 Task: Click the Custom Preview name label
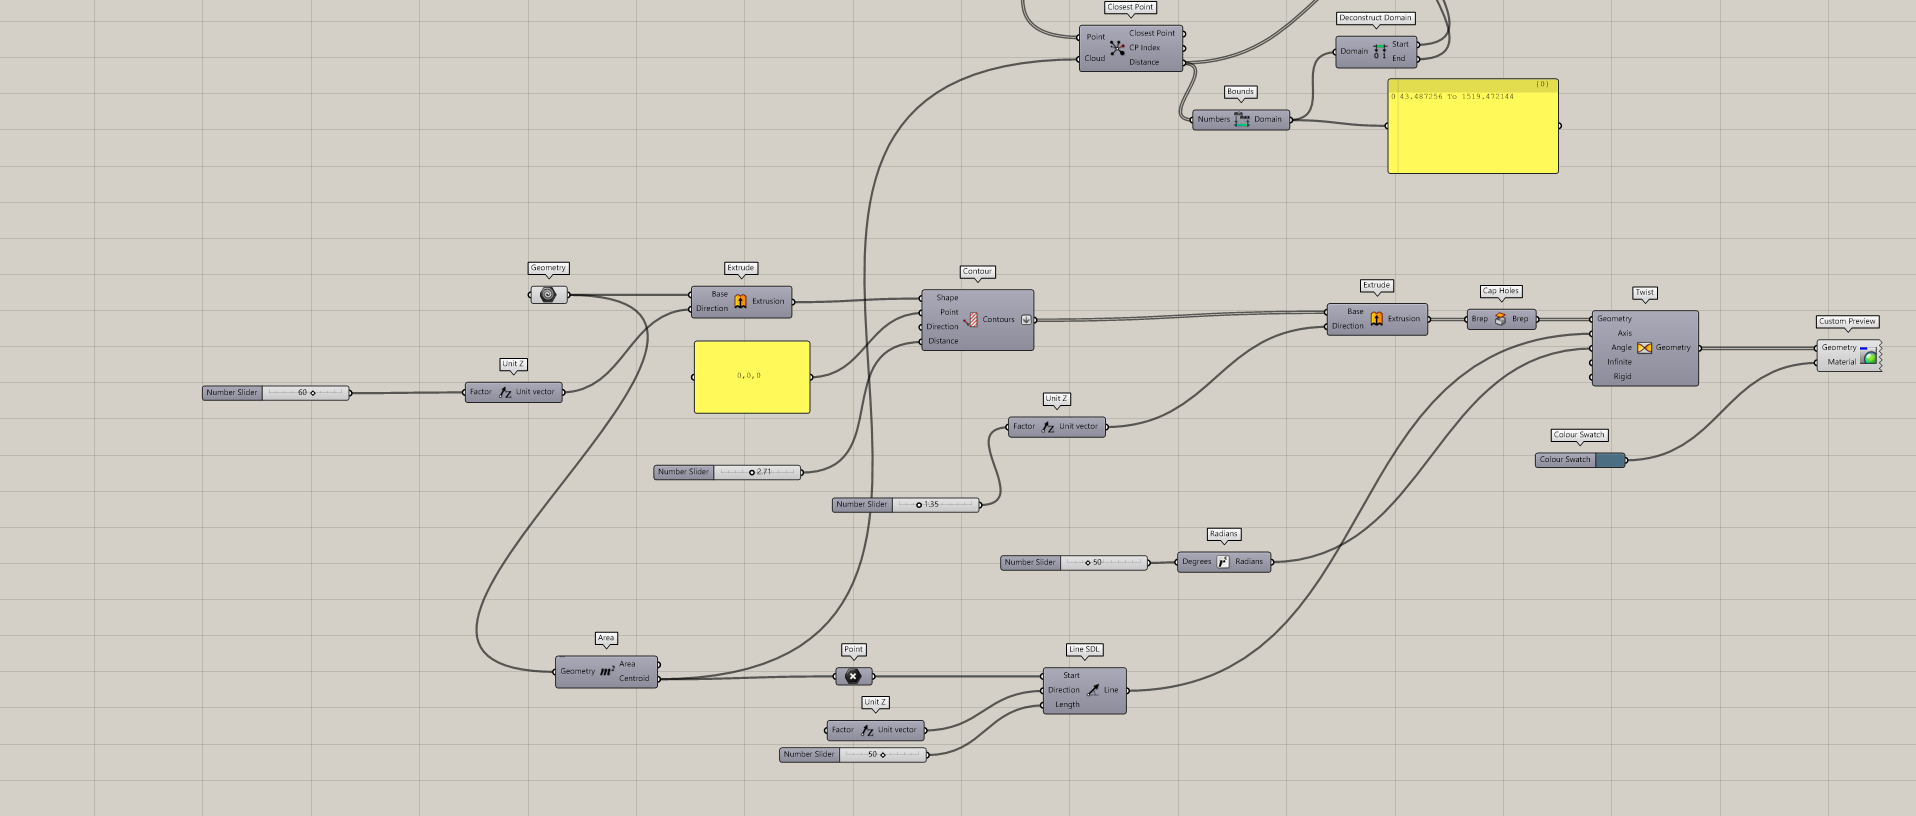tap(1848, 321)
